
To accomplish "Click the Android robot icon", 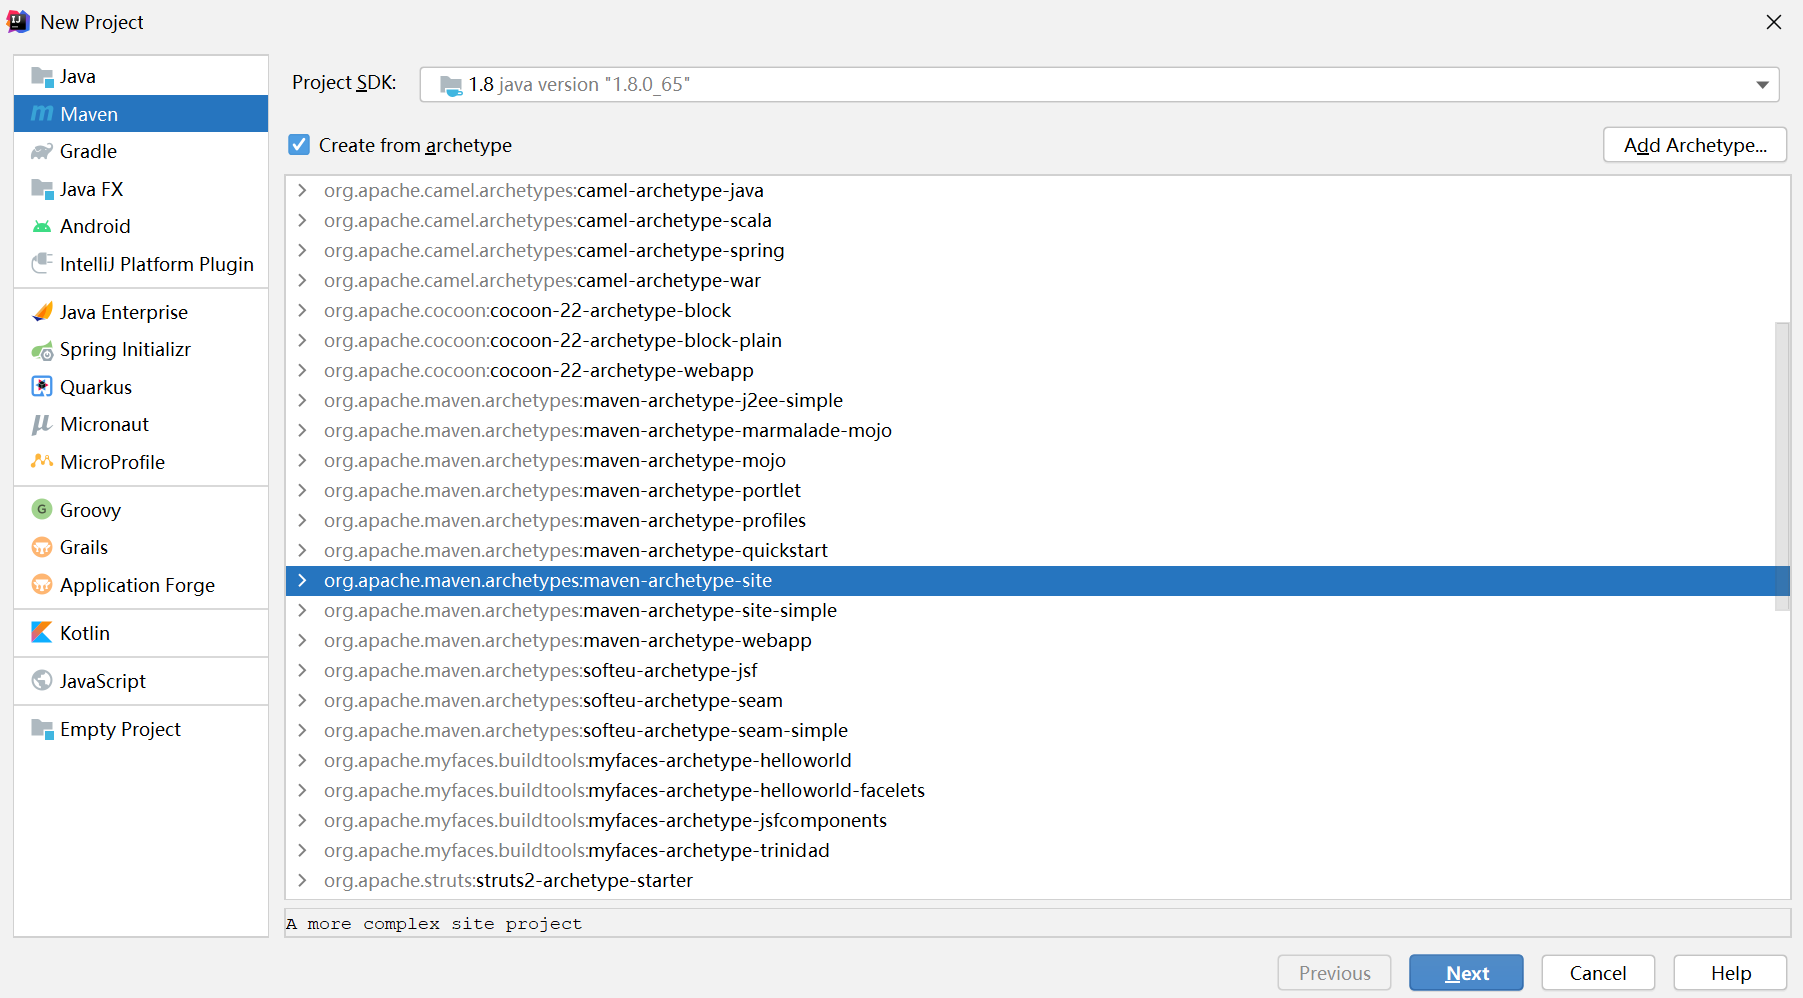I will [41, 227].
